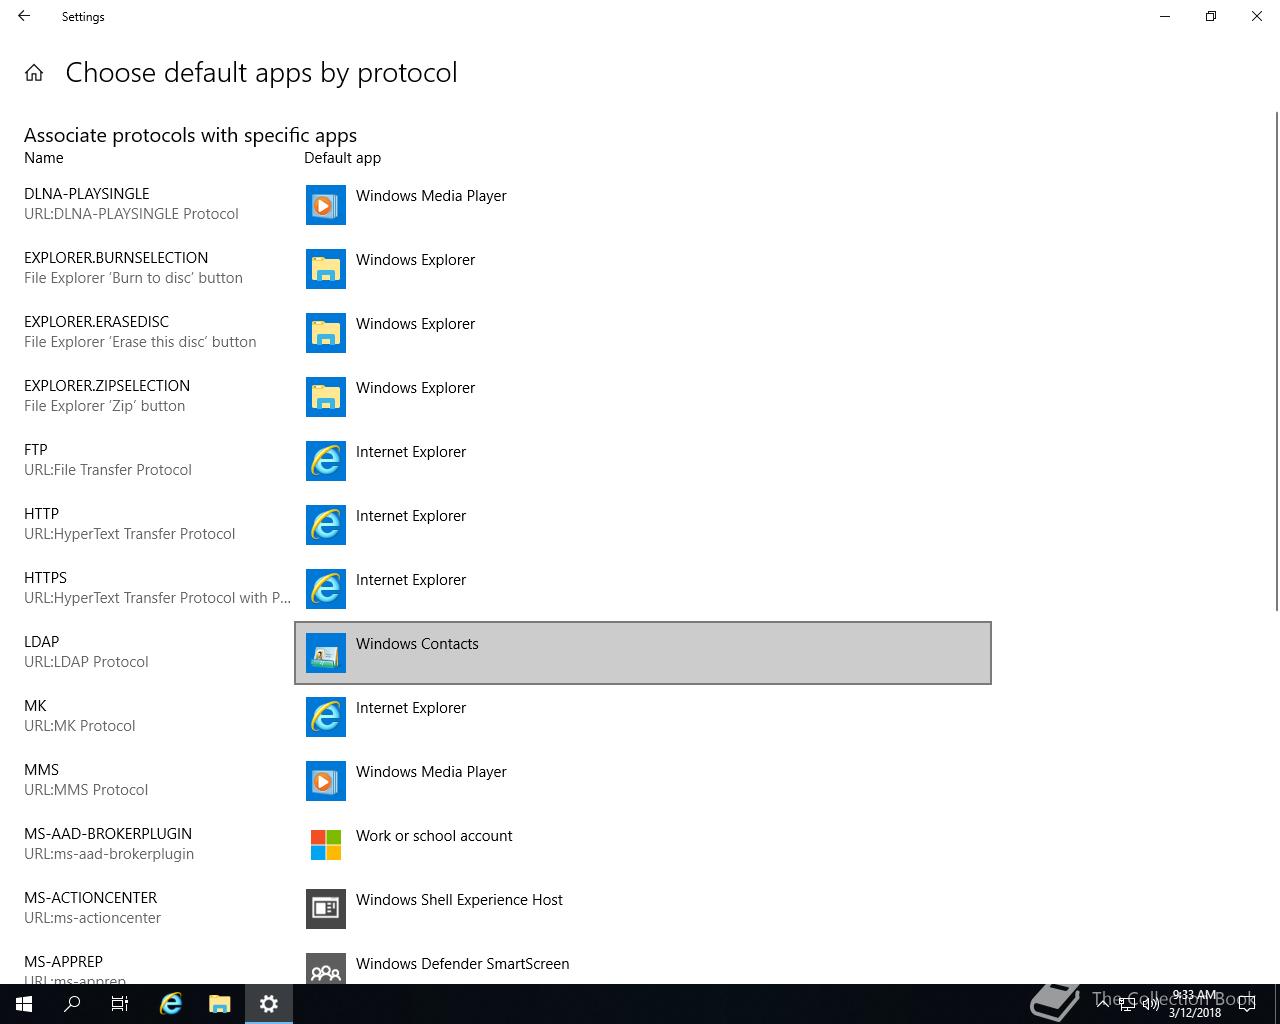Open File Explorer from the taskbar

[x=219, y=1004]
